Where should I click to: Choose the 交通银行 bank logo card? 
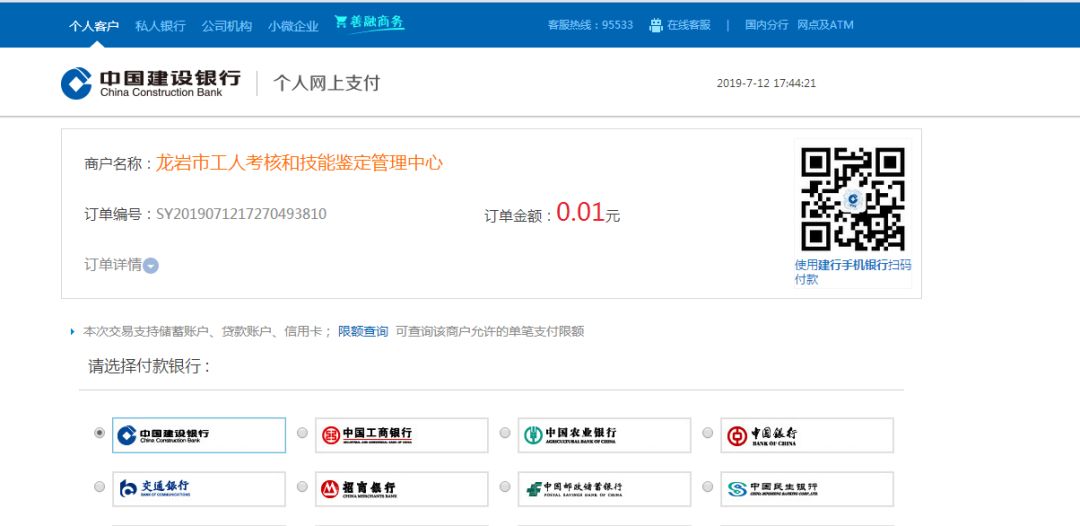click(199, 489)
